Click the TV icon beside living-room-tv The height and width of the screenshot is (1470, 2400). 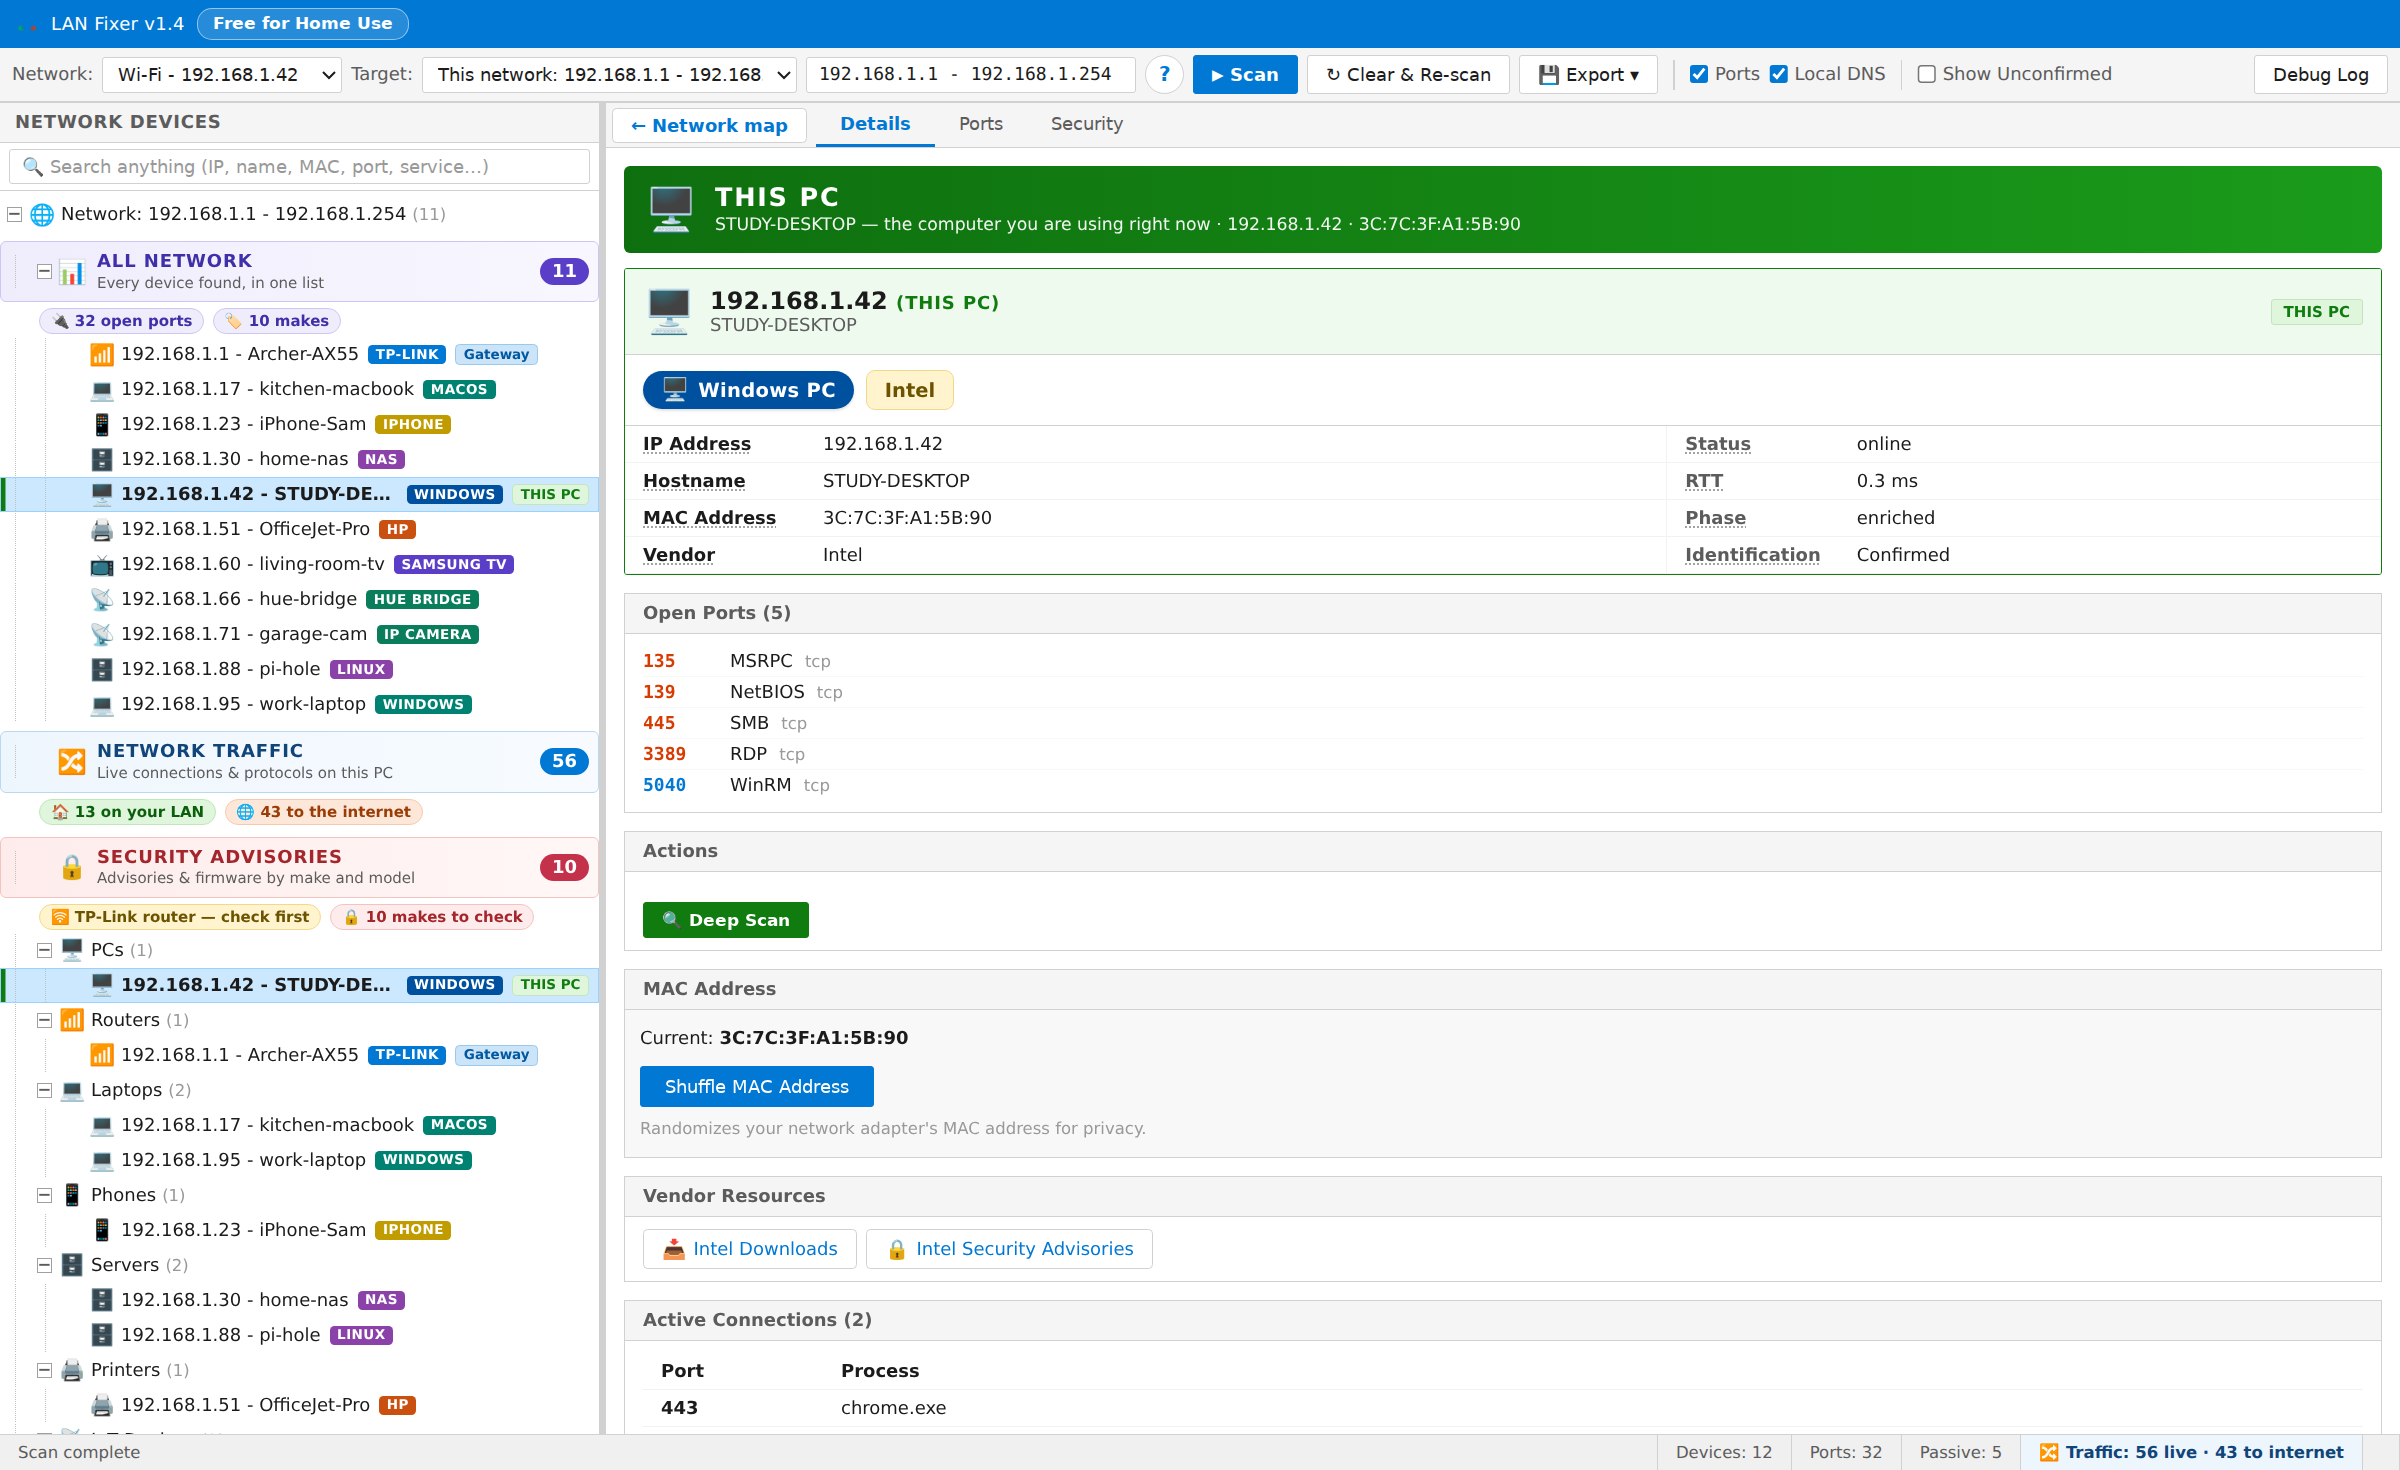coord(102,565)
